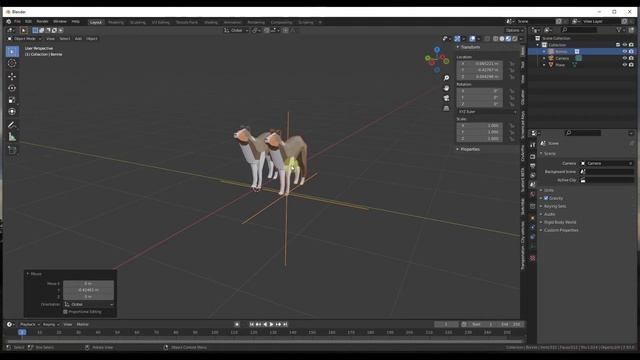Open the viewport Add menu
The width and height of the screenshot is (640, 360).
[x=78, y=39]
